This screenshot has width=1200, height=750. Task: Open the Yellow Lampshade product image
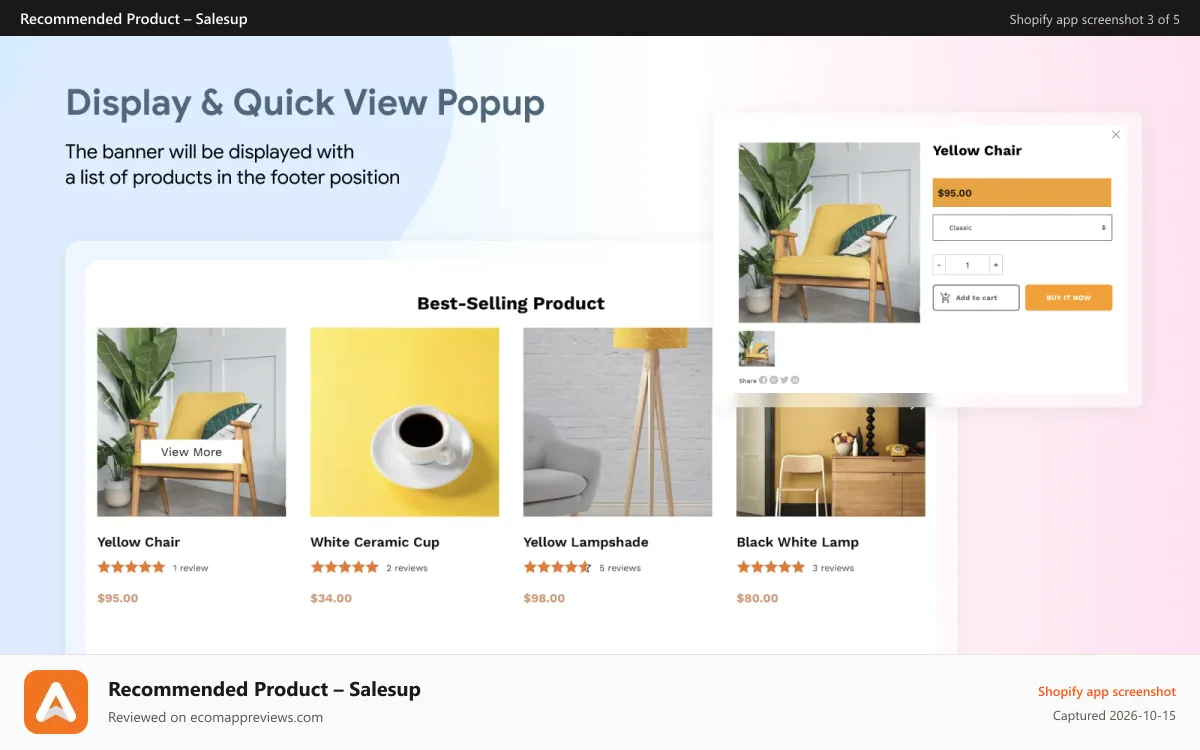coord(618,422)
